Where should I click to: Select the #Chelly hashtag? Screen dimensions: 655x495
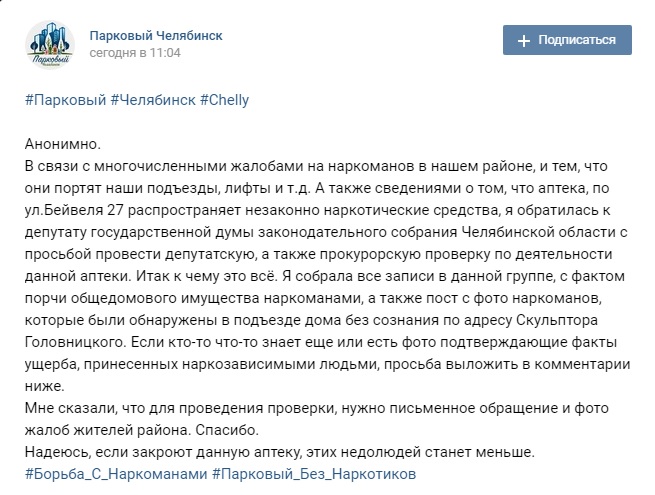click(x=225, y=100)
